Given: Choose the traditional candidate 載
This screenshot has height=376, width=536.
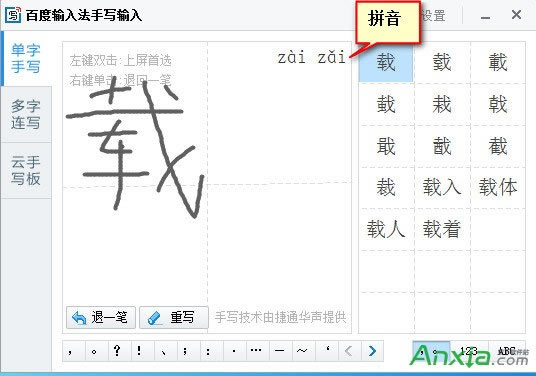Looking at the screenshot, I should pos(497,62).
